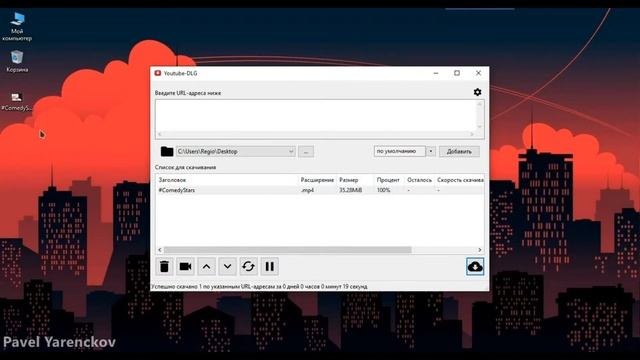Click the Заголовок column header

[x=227, y=180]
